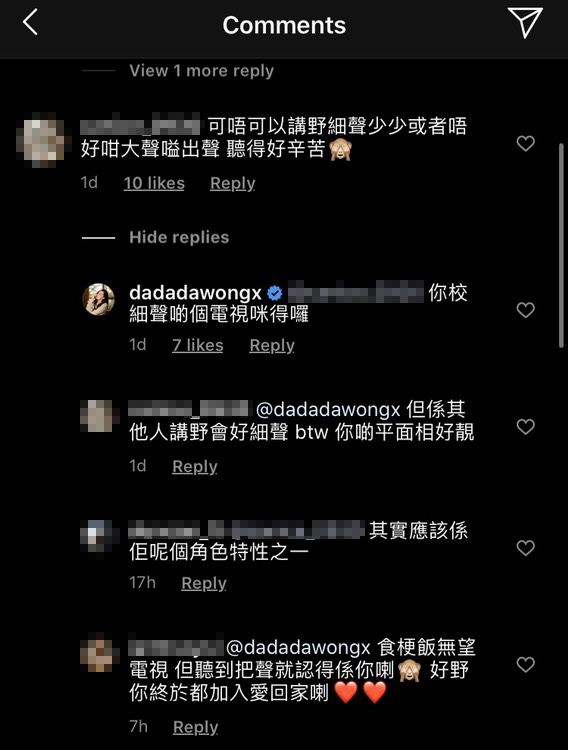Screen dimensions: 568x750
Task: Heart the reply posted 7h ago
Action: coord(525,664)
